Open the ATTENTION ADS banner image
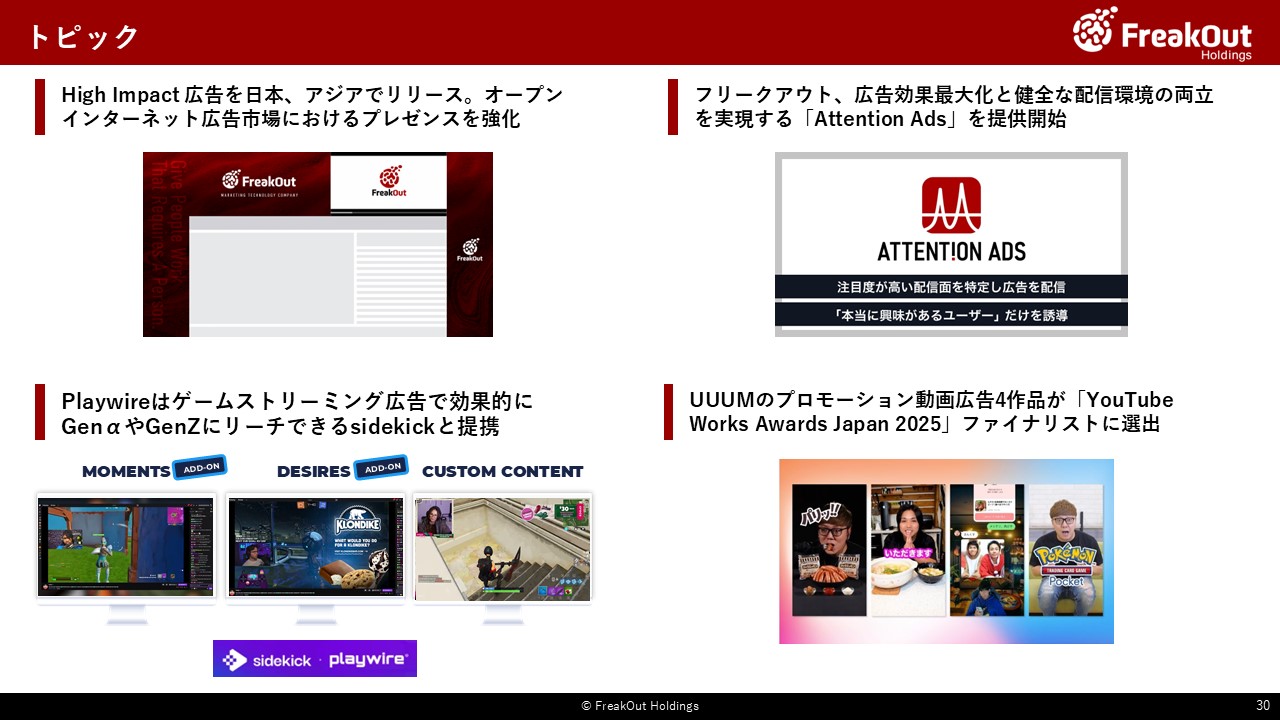 (951, 244)
